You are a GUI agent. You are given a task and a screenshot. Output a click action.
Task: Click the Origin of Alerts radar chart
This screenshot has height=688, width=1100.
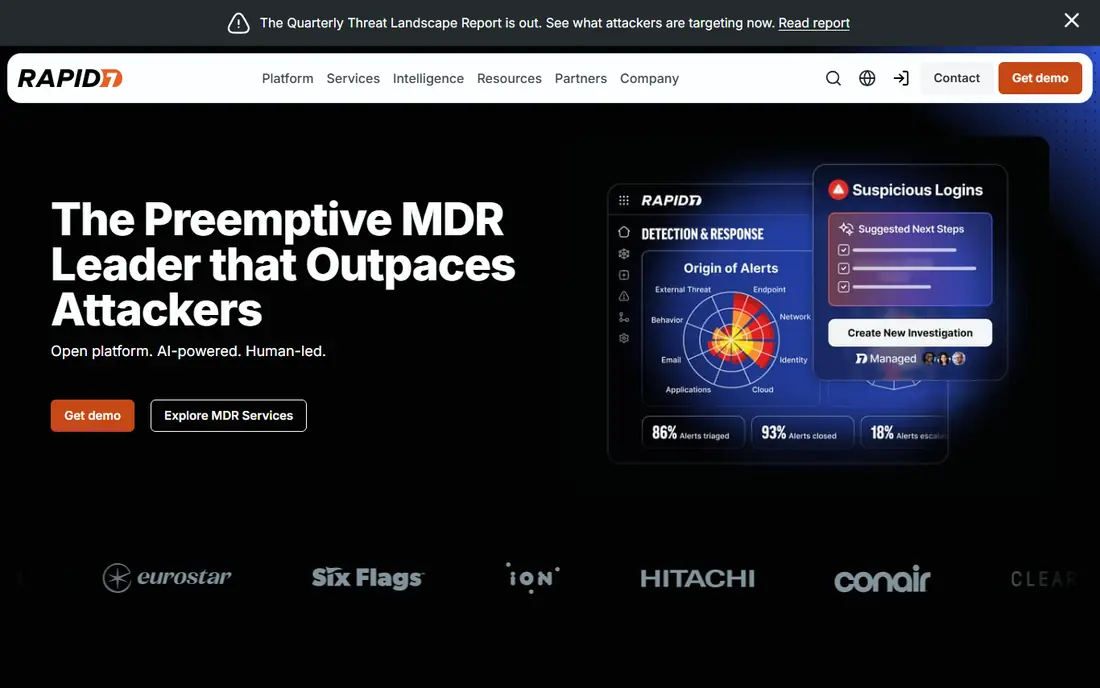pos(731,340)
